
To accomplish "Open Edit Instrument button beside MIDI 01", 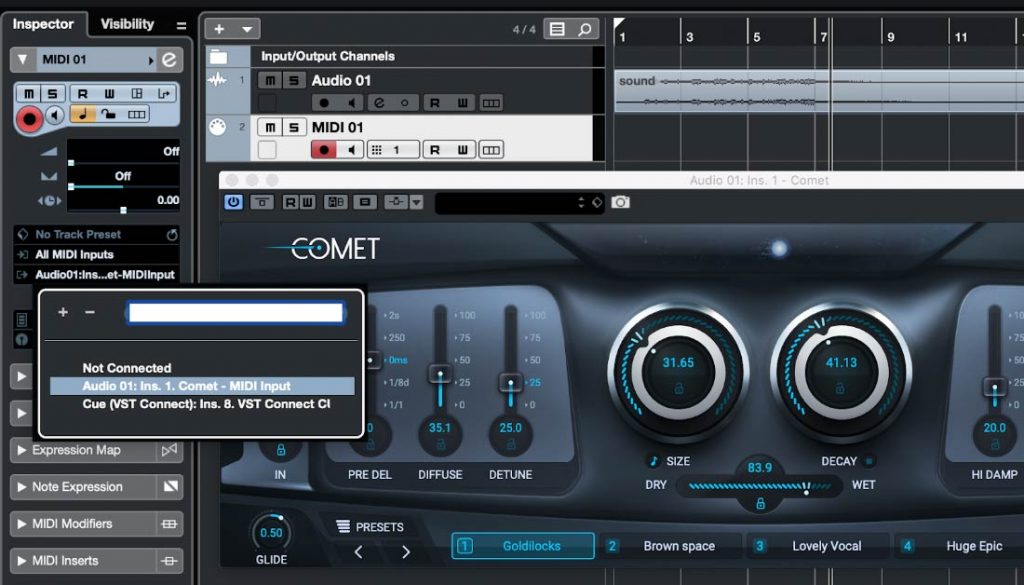I will (169, 60).
